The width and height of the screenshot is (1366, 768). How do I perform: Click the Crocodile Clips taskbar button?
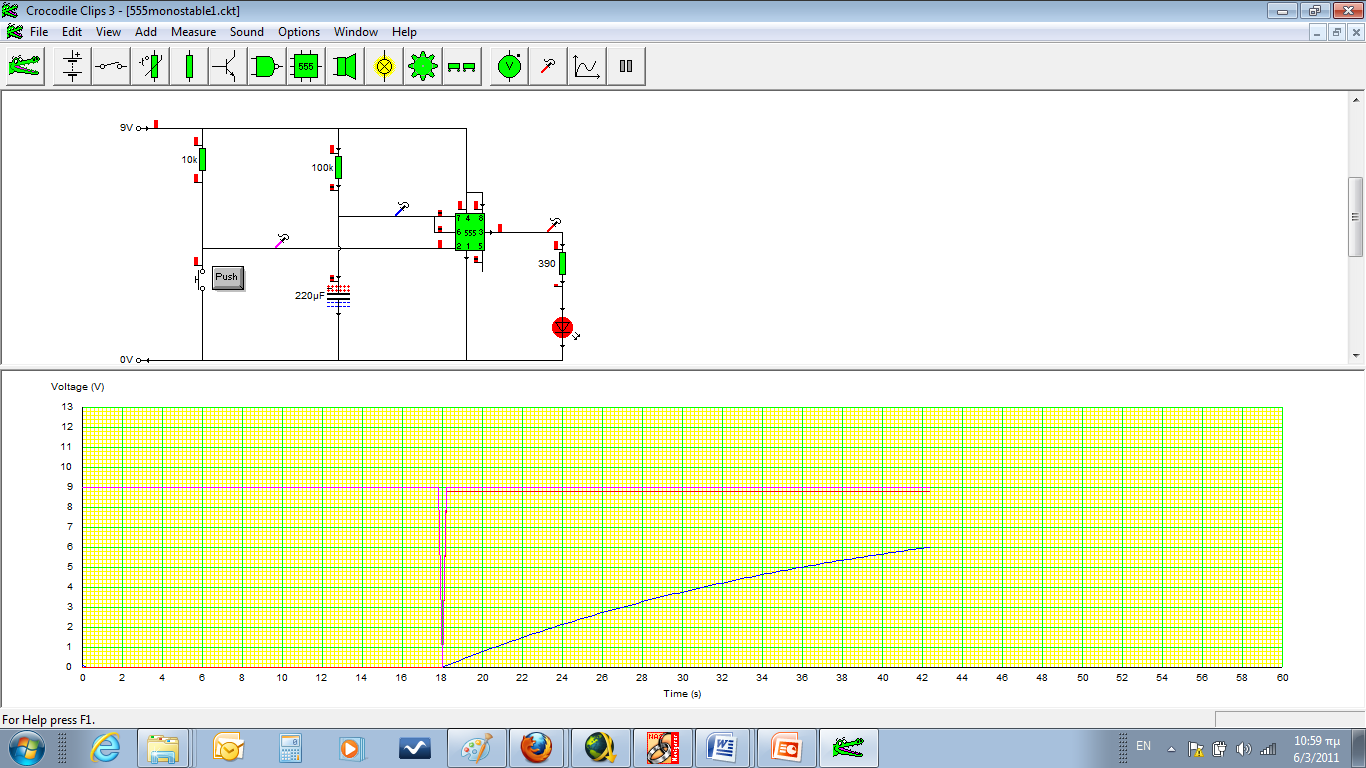click(x=848, y=747)
